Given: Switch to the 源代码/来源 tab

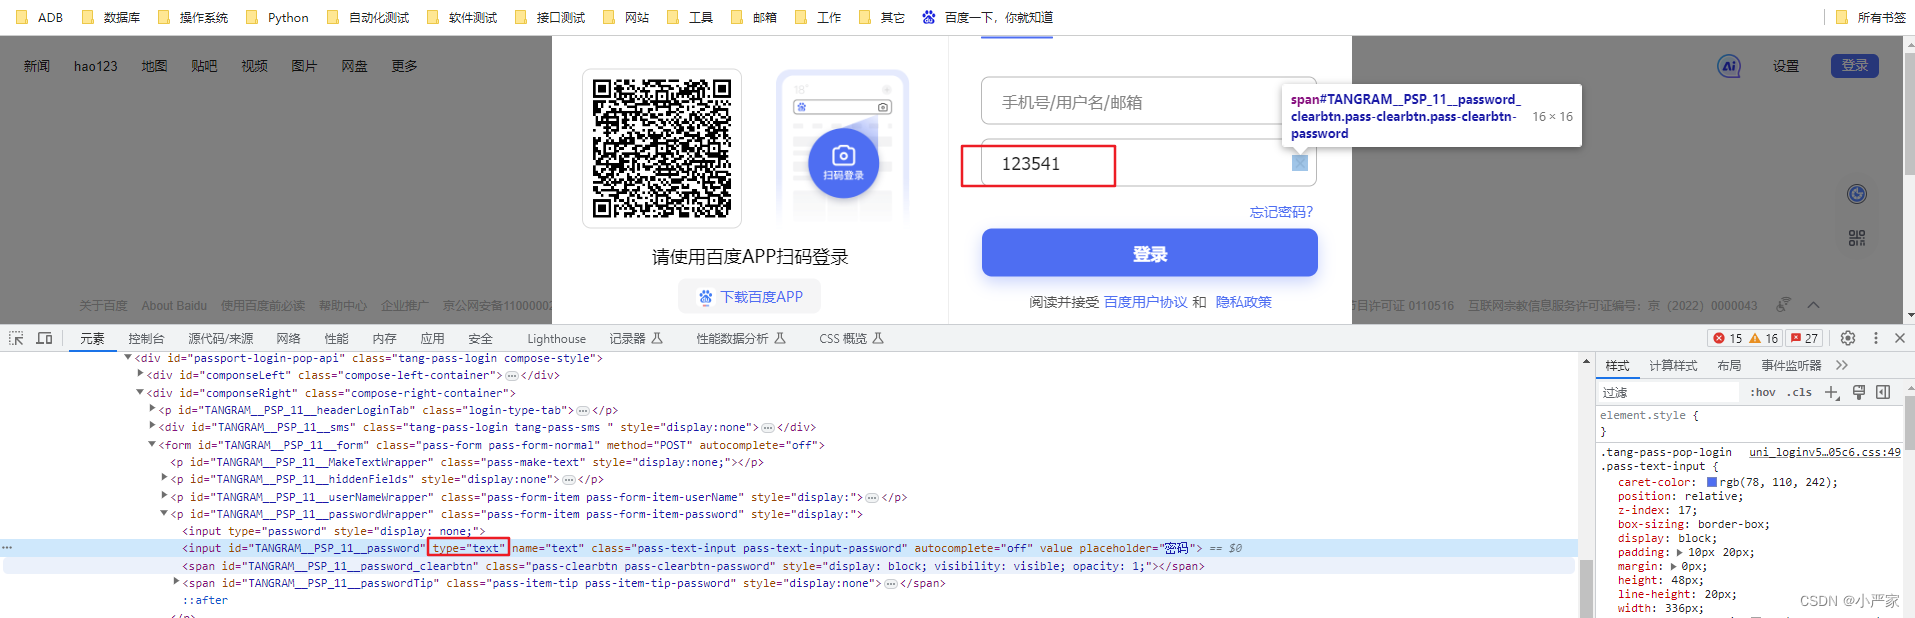Looking at the screenshot, I should point(220,339).
